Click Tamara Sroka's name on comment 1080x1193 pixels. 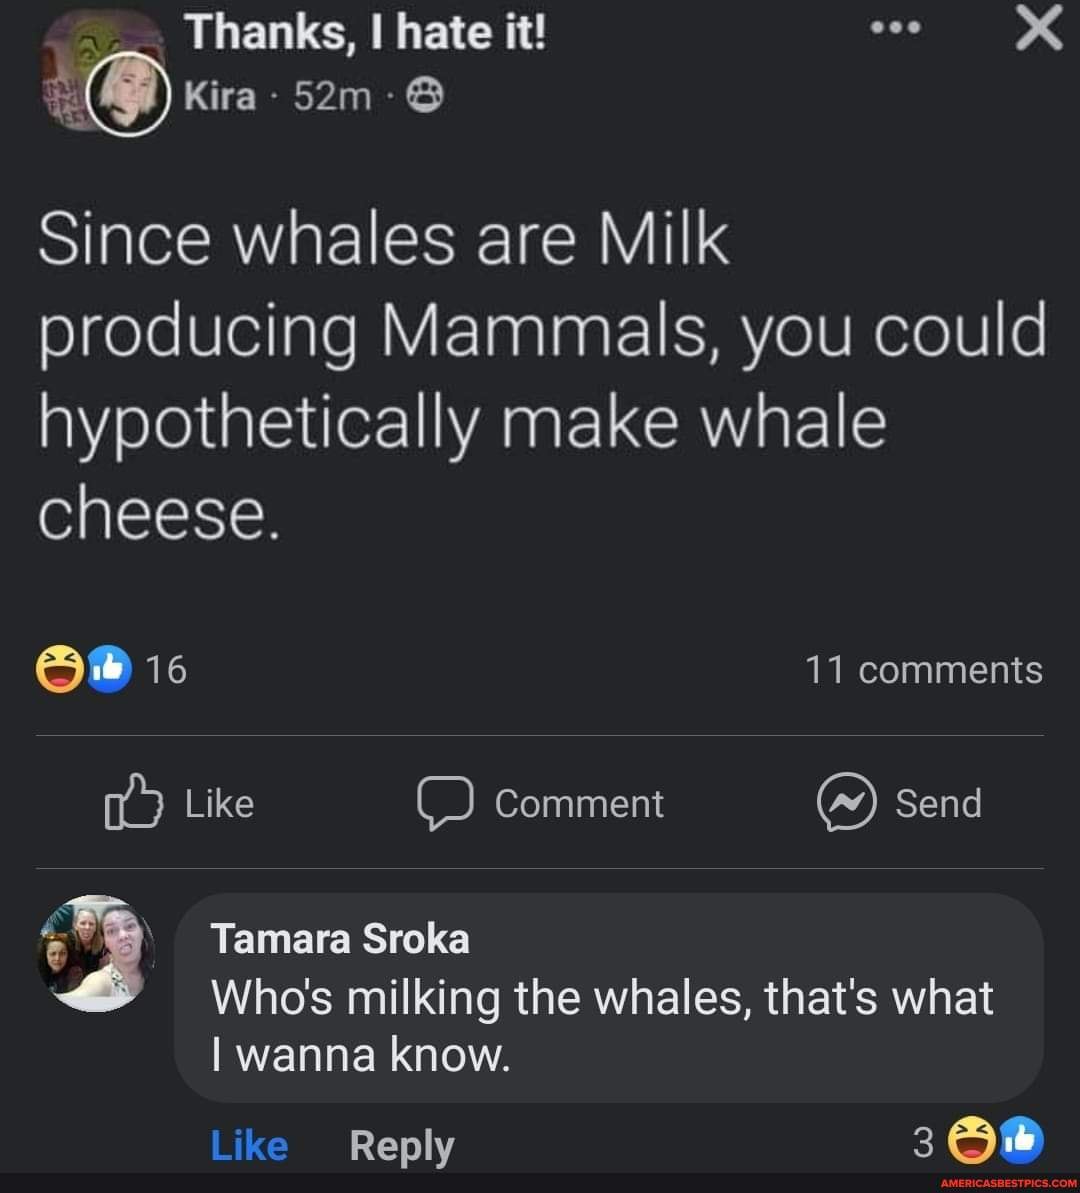point(341,938)
